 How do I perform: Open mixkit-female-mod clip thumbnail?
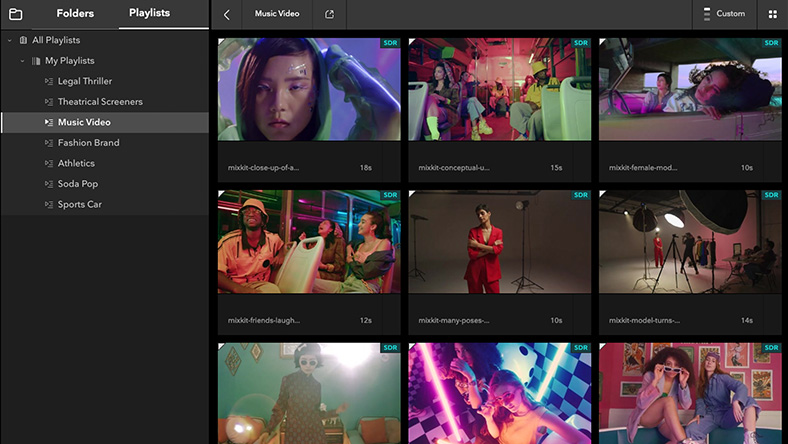tap(690, 90)
